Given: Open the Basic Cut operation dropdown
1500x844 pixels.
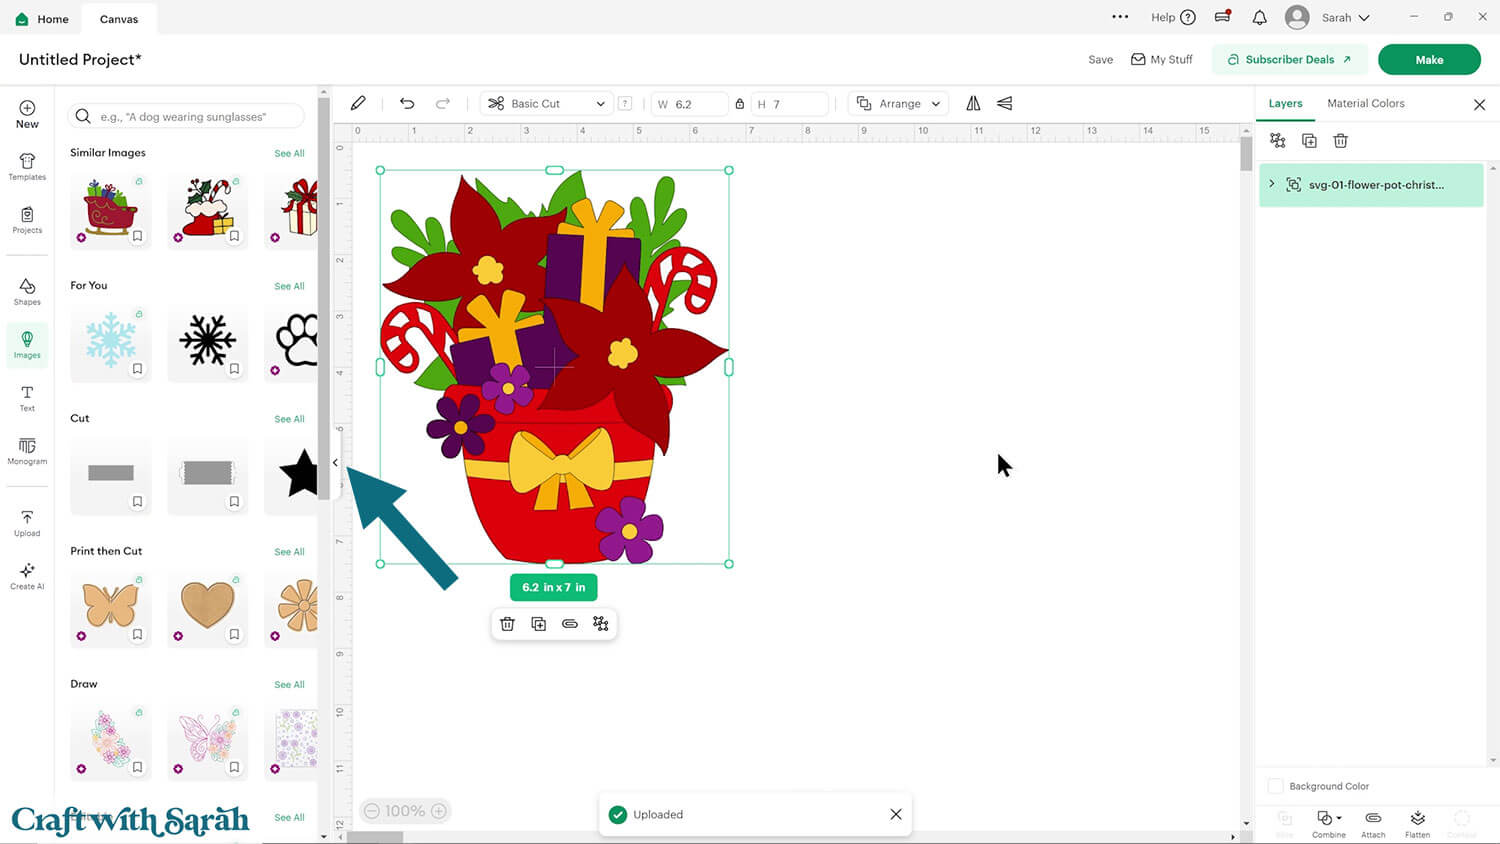Looking at the screenshot, I should click(547, 104).
